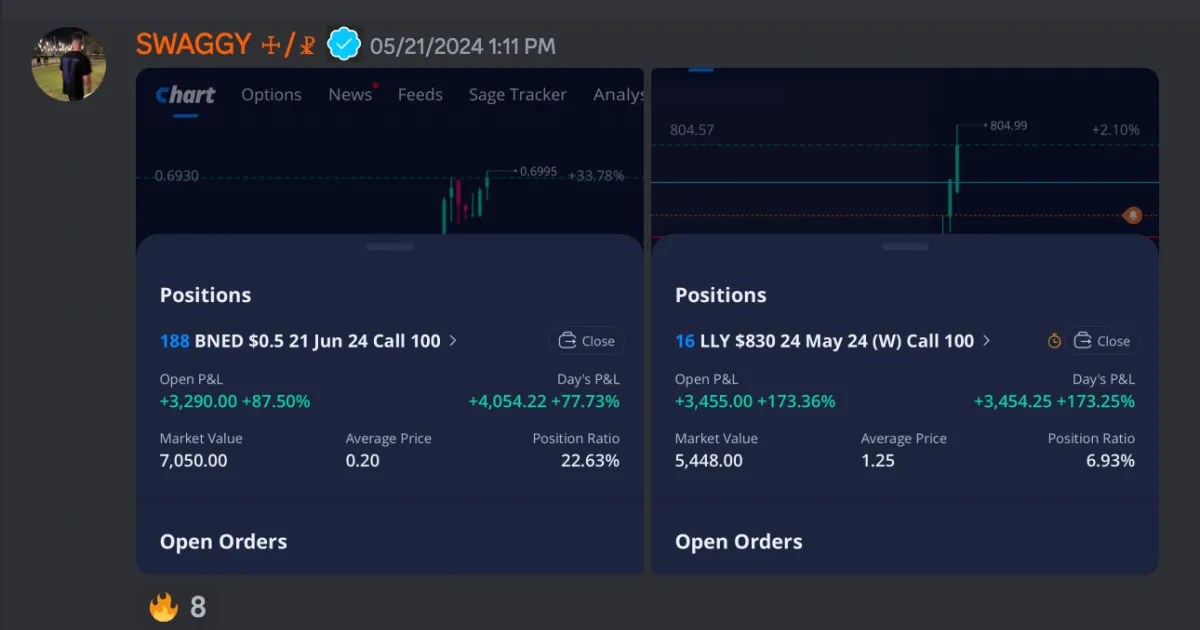Viewport: 1200px width, 630px height.
Task: Click the SWAGGY username
Action: 193,45
